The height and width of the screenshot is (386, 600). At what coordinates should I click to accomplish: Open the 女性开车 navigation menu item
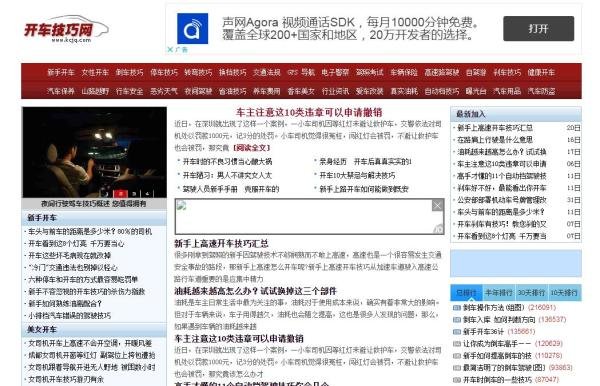pos(95,72)
